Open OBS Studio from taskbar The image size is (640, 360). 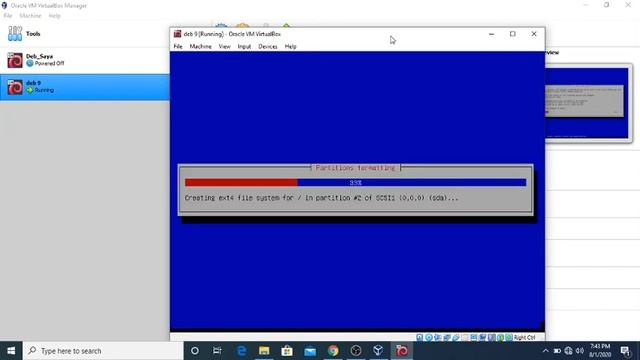point(356,351)
